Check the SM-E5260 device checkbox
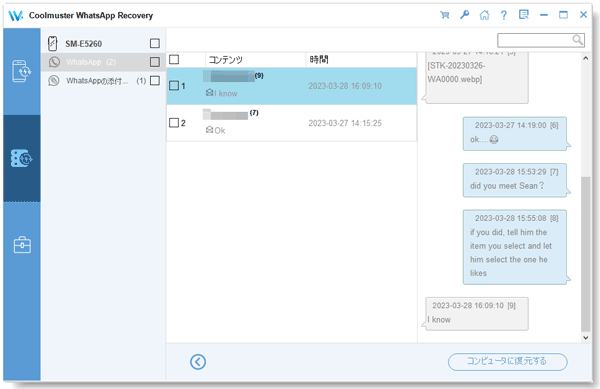The height and width of the screenshot is (389, 600). click(x=155, y=43)
